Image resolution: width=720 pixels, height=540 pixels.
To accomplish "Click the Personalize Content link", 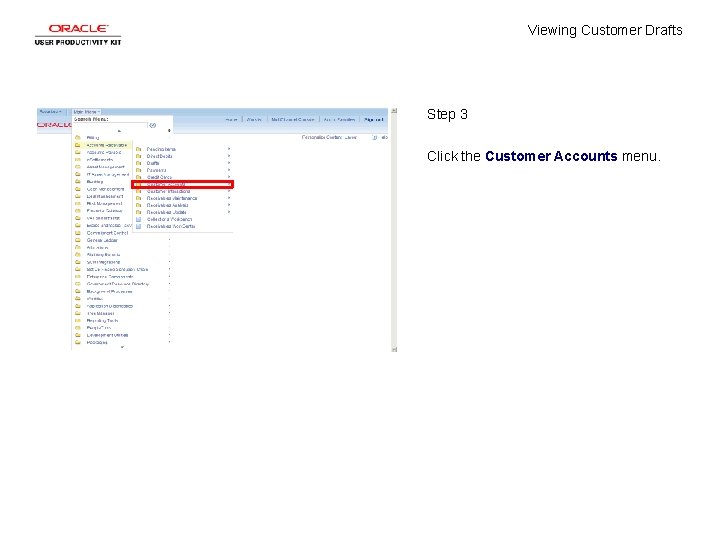I will 322,137.
